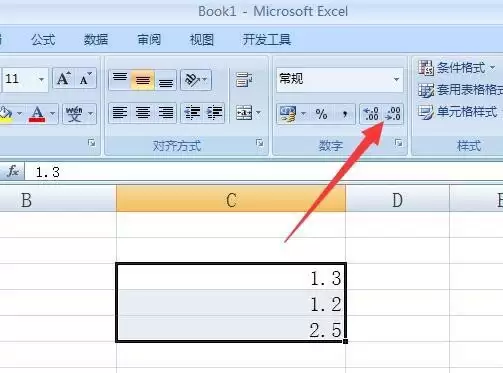The image size is (503, 373).
Task: Launch the 数字 number format dialog
Action: pyautogui.click(x=398, y=143)
